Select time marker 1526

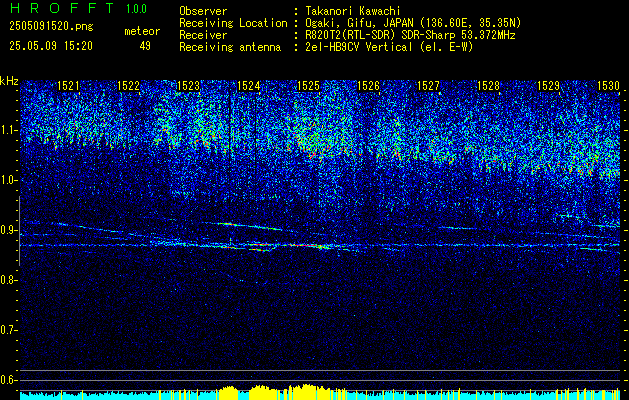point(369,85)
